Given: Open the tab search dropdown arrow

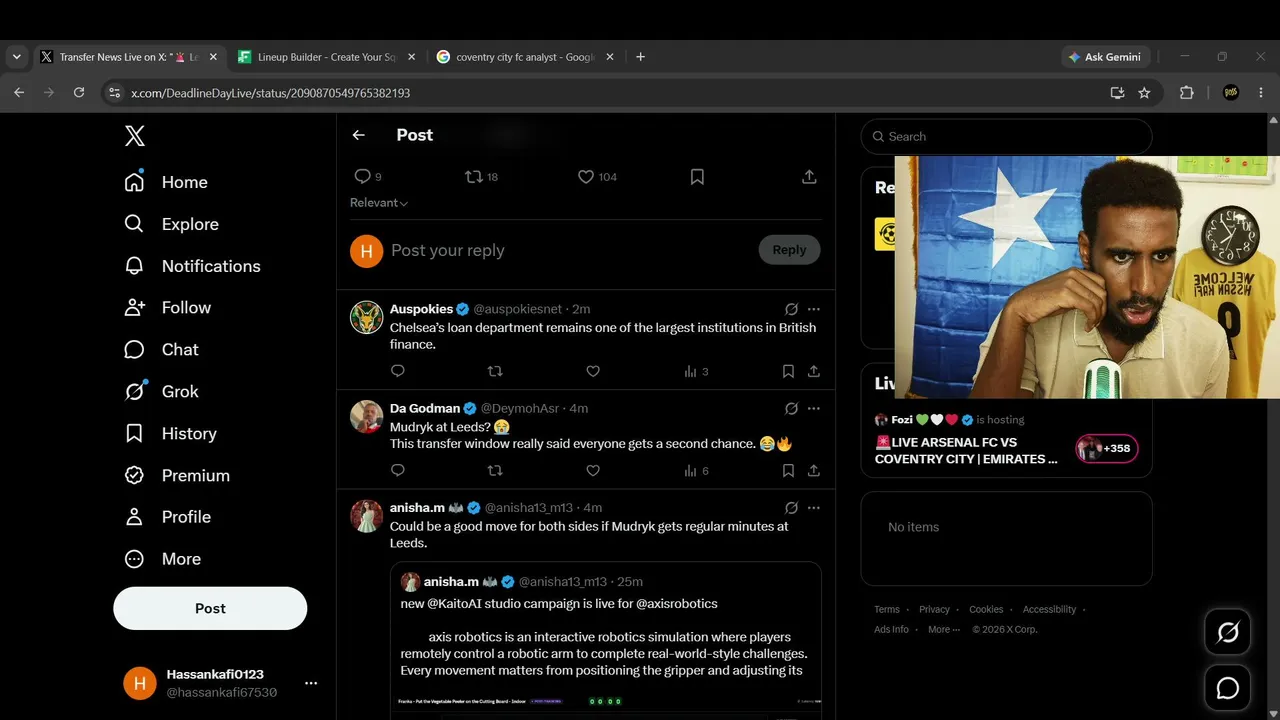Looking at the screenshot, I should pyautogui.click(x=17, y=57).
